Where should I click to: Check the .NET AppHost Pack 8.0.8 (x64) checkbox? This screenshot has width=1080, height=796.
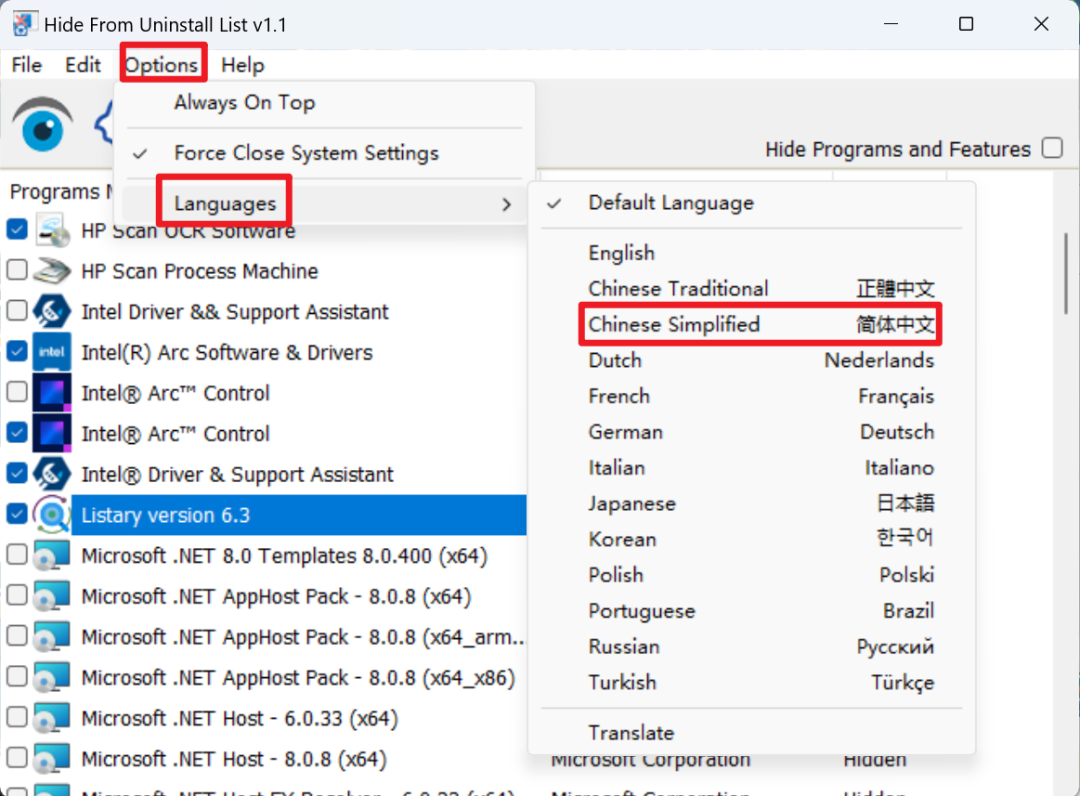tap(17, 595)
